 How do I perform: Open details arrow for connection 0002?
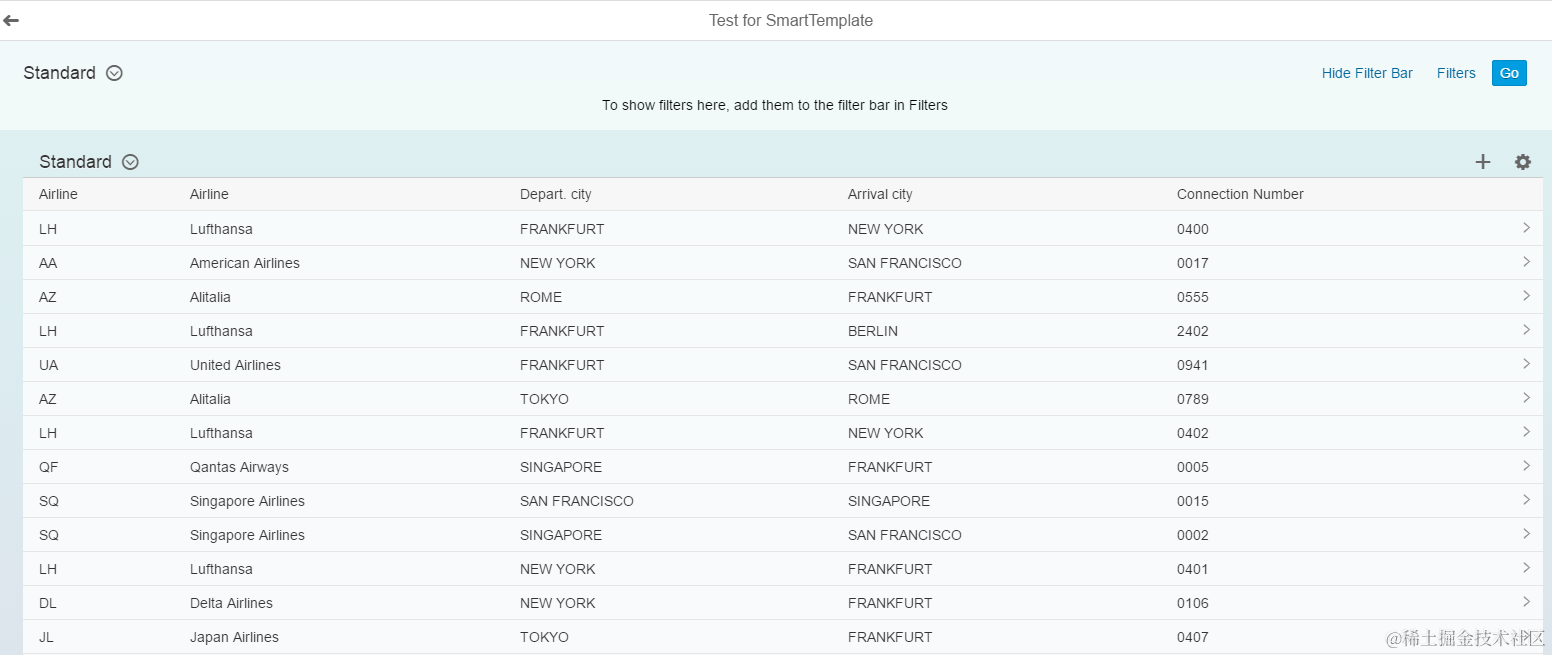(x=1526, y=534)
